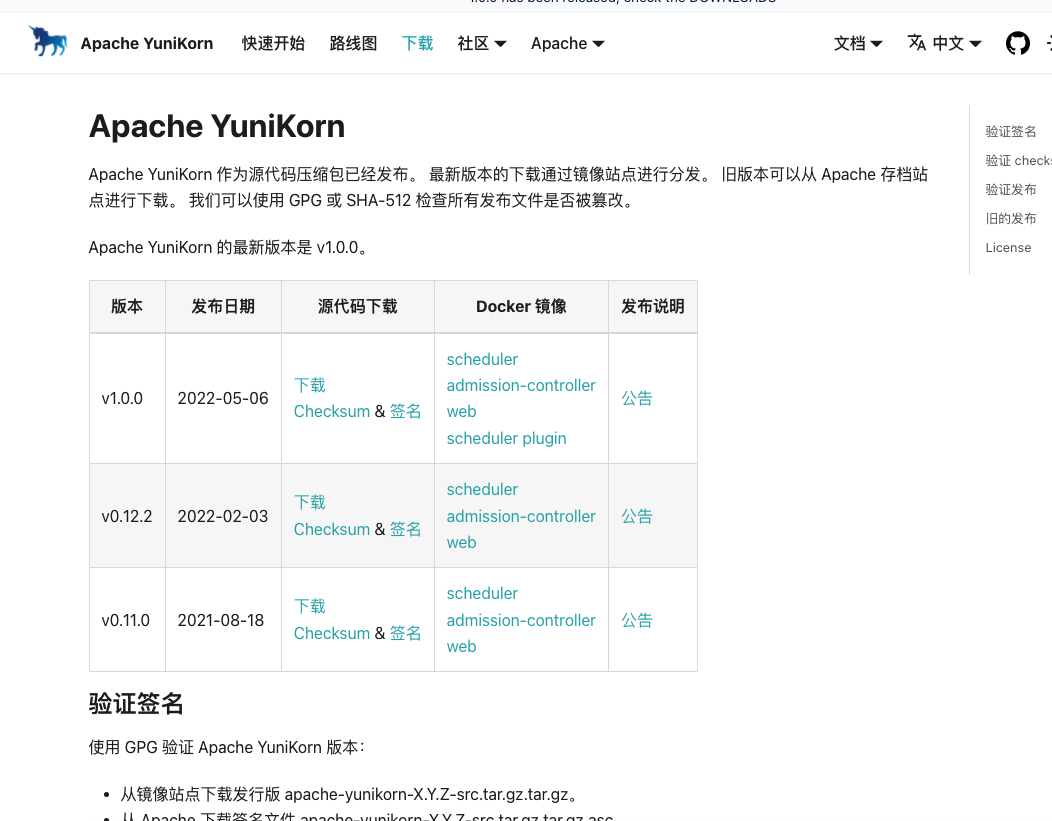1052x821 pixels.
Task: Open the Apache YuniKorn home link
Action: 147,44
